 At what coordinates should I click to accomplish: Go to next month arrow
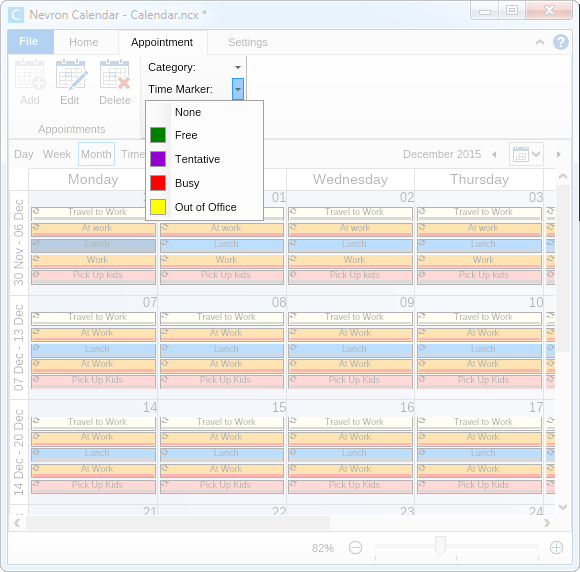[x=559, y=154]
